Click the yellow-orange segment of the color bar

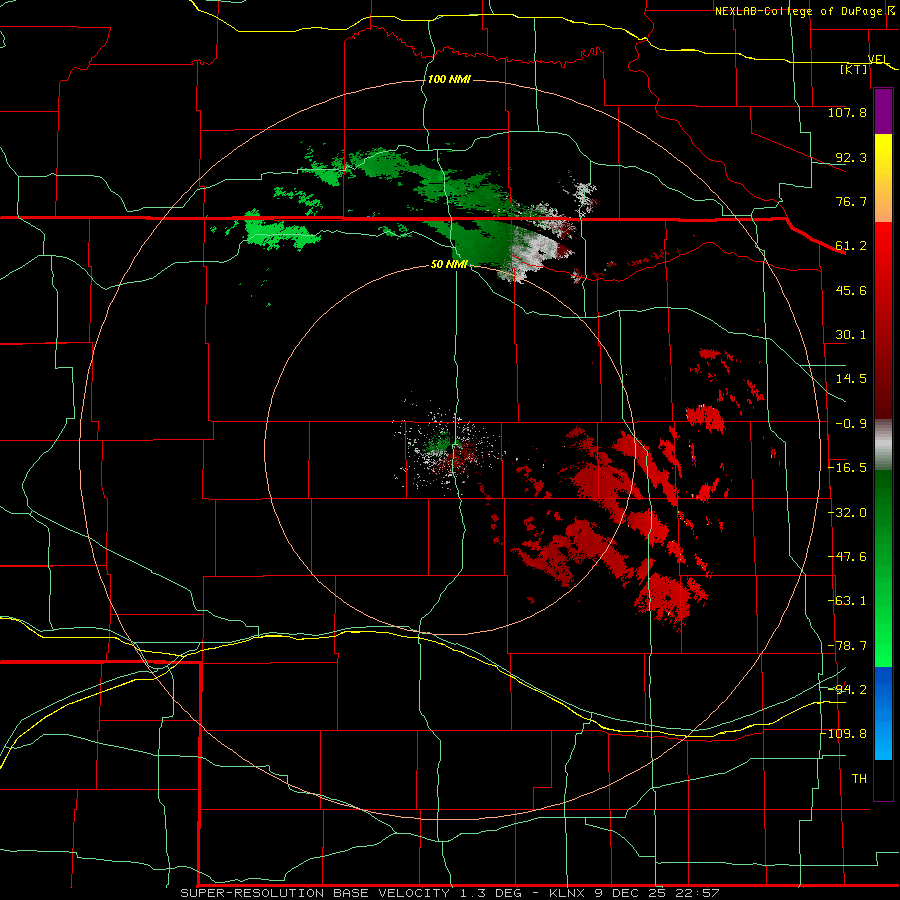click(x=883, y=179)
